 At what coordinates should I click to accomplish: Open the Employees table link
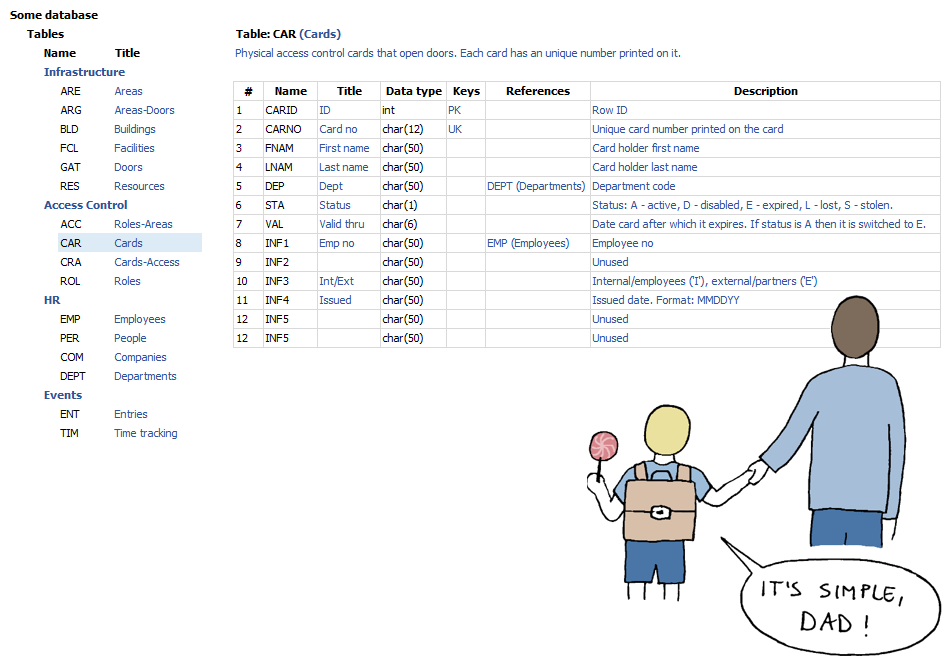(x=139, y=319)
